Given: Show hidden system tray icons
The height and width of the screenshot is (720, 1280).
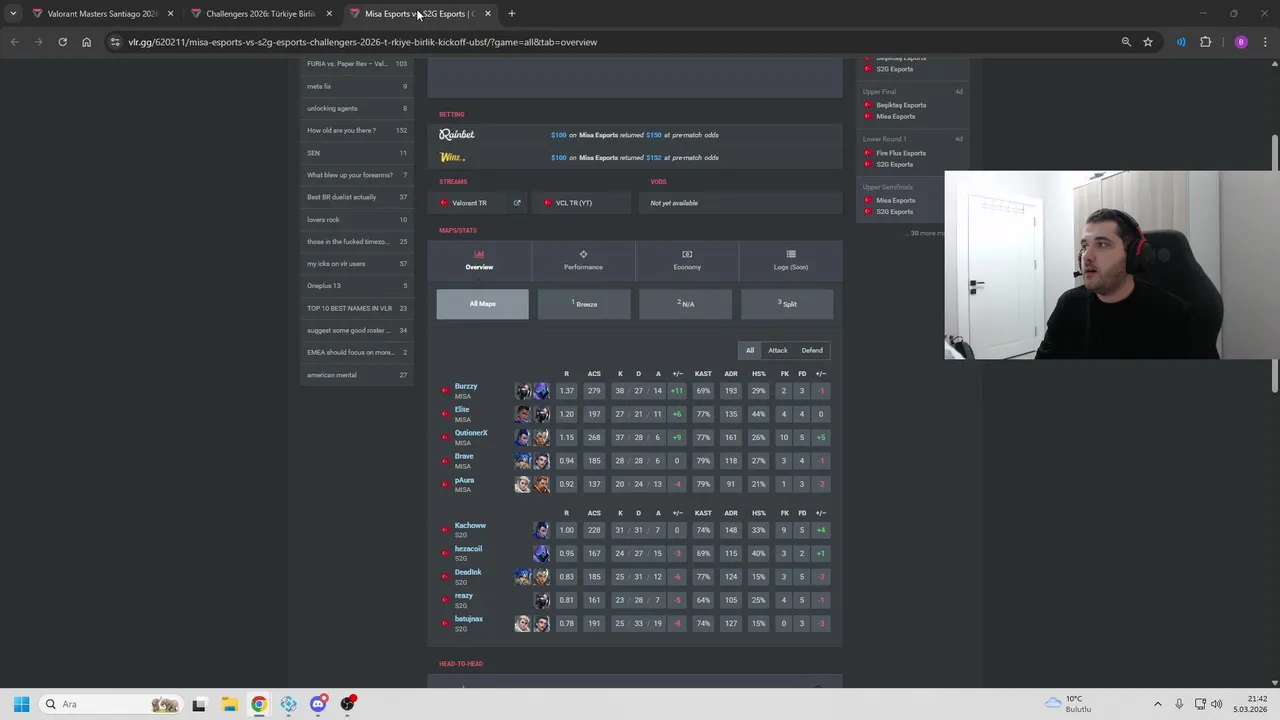Looking at the screenshot, I should [x=1158, y=704].
